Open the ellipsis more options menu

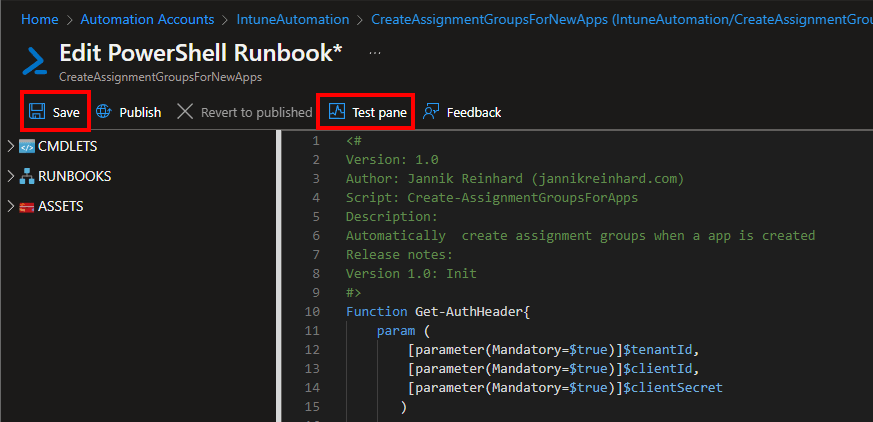pyautogui.click(x=375, y=52)
